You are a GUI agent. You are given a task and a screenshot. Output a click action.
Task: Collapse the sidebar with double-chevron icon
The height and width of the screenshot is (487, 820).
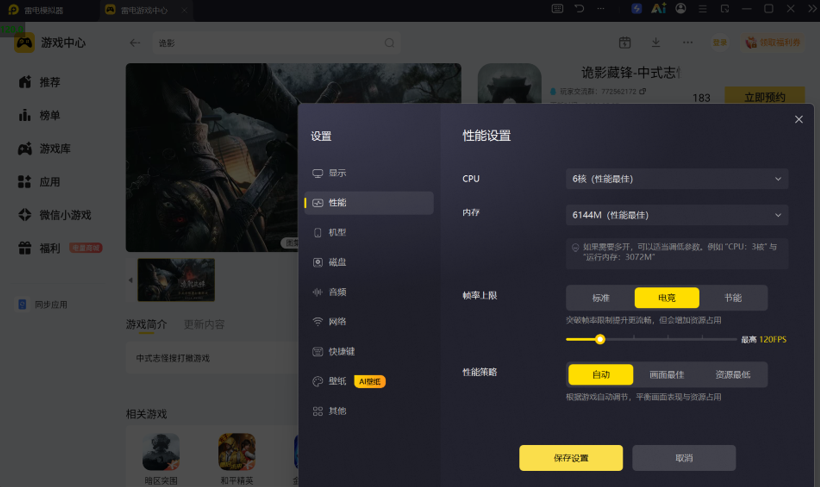tap(812, 8)
